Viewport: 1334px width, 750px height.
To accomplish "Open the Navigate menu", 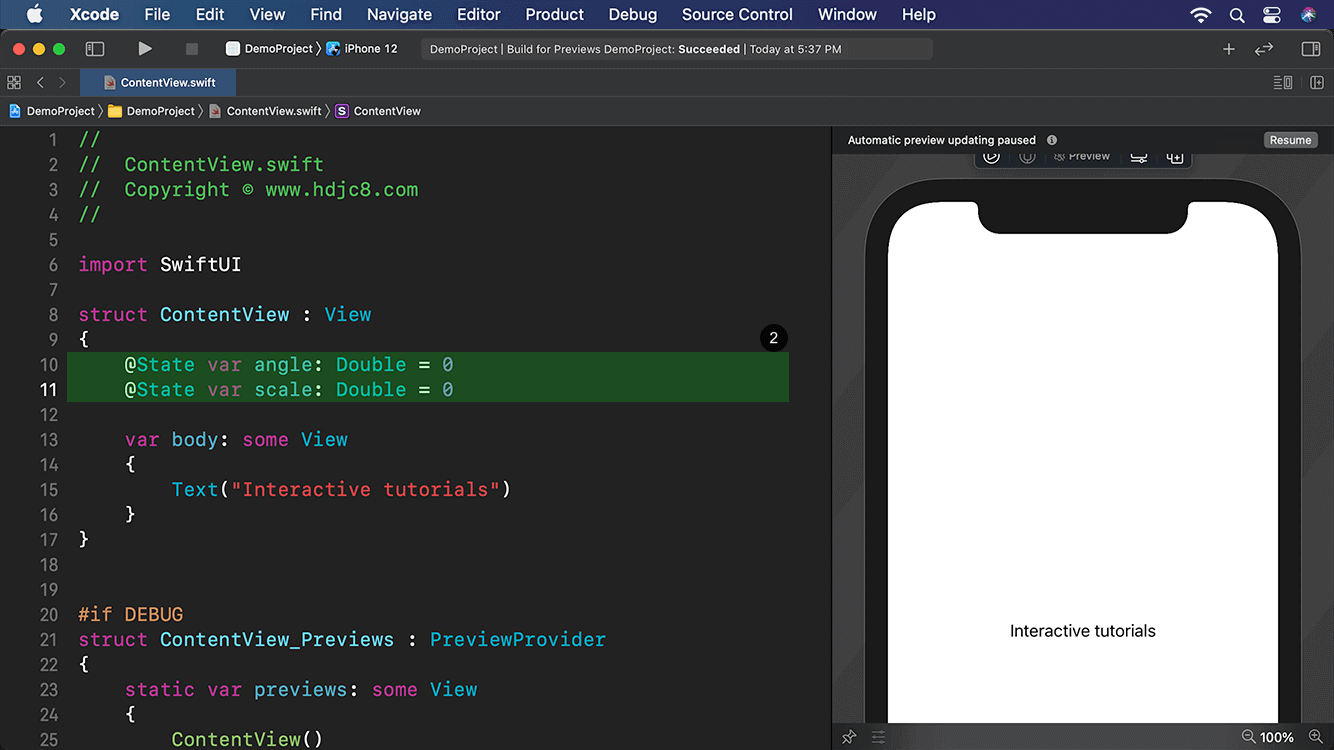I will coord(399,14).
